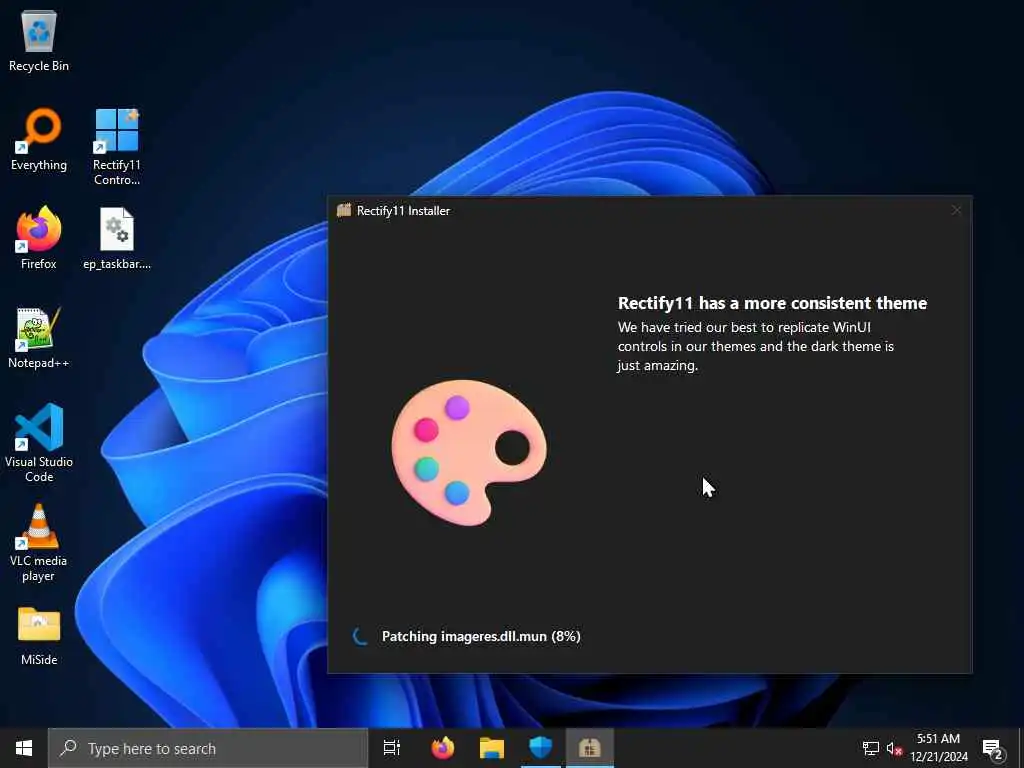
Task: Close the Rectify11 Installer window
Action: [x=956, y=210]
